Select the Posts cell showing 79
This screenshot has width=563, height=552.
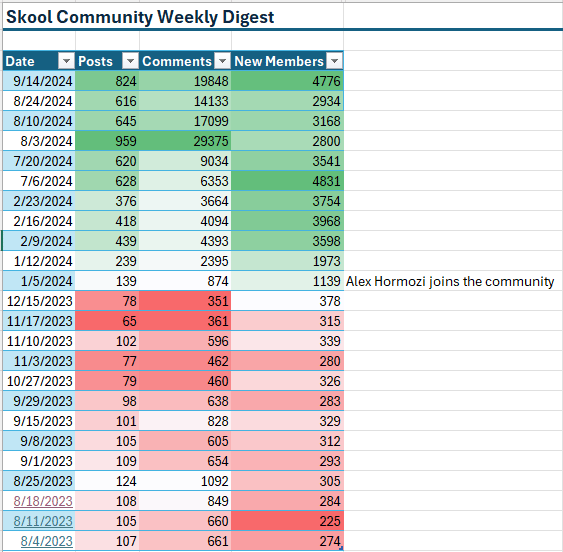point(107,381)
